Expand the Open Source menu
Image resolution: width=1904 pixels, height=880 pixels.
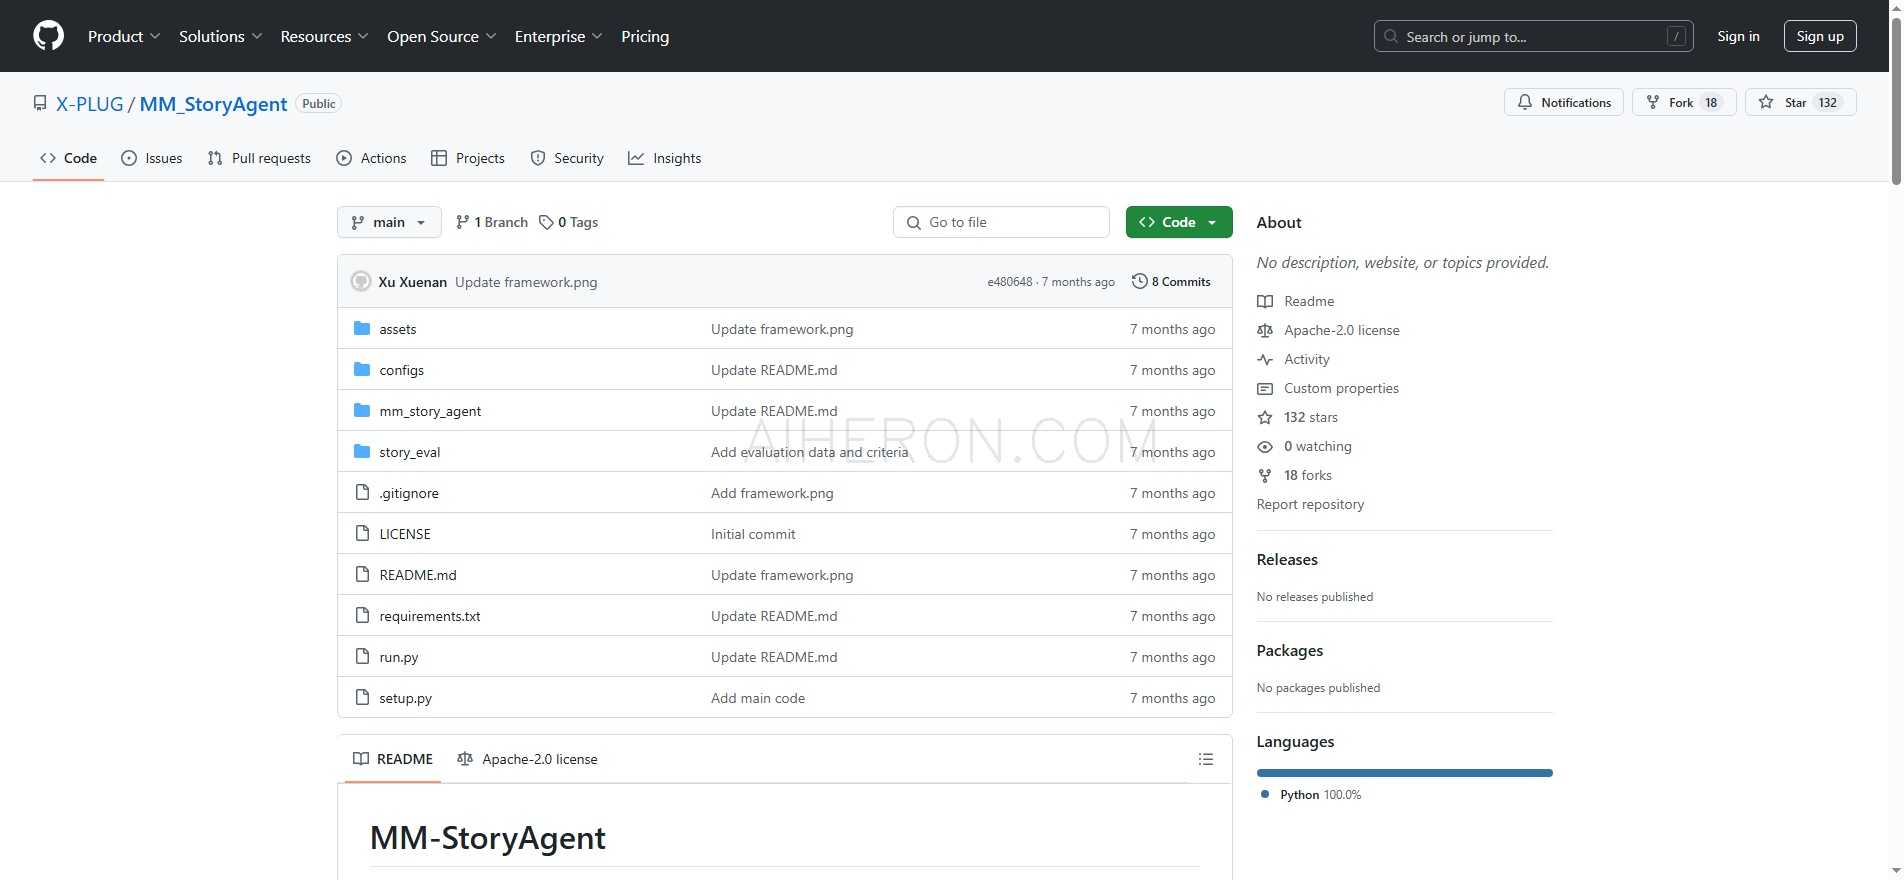click(441, 36)
